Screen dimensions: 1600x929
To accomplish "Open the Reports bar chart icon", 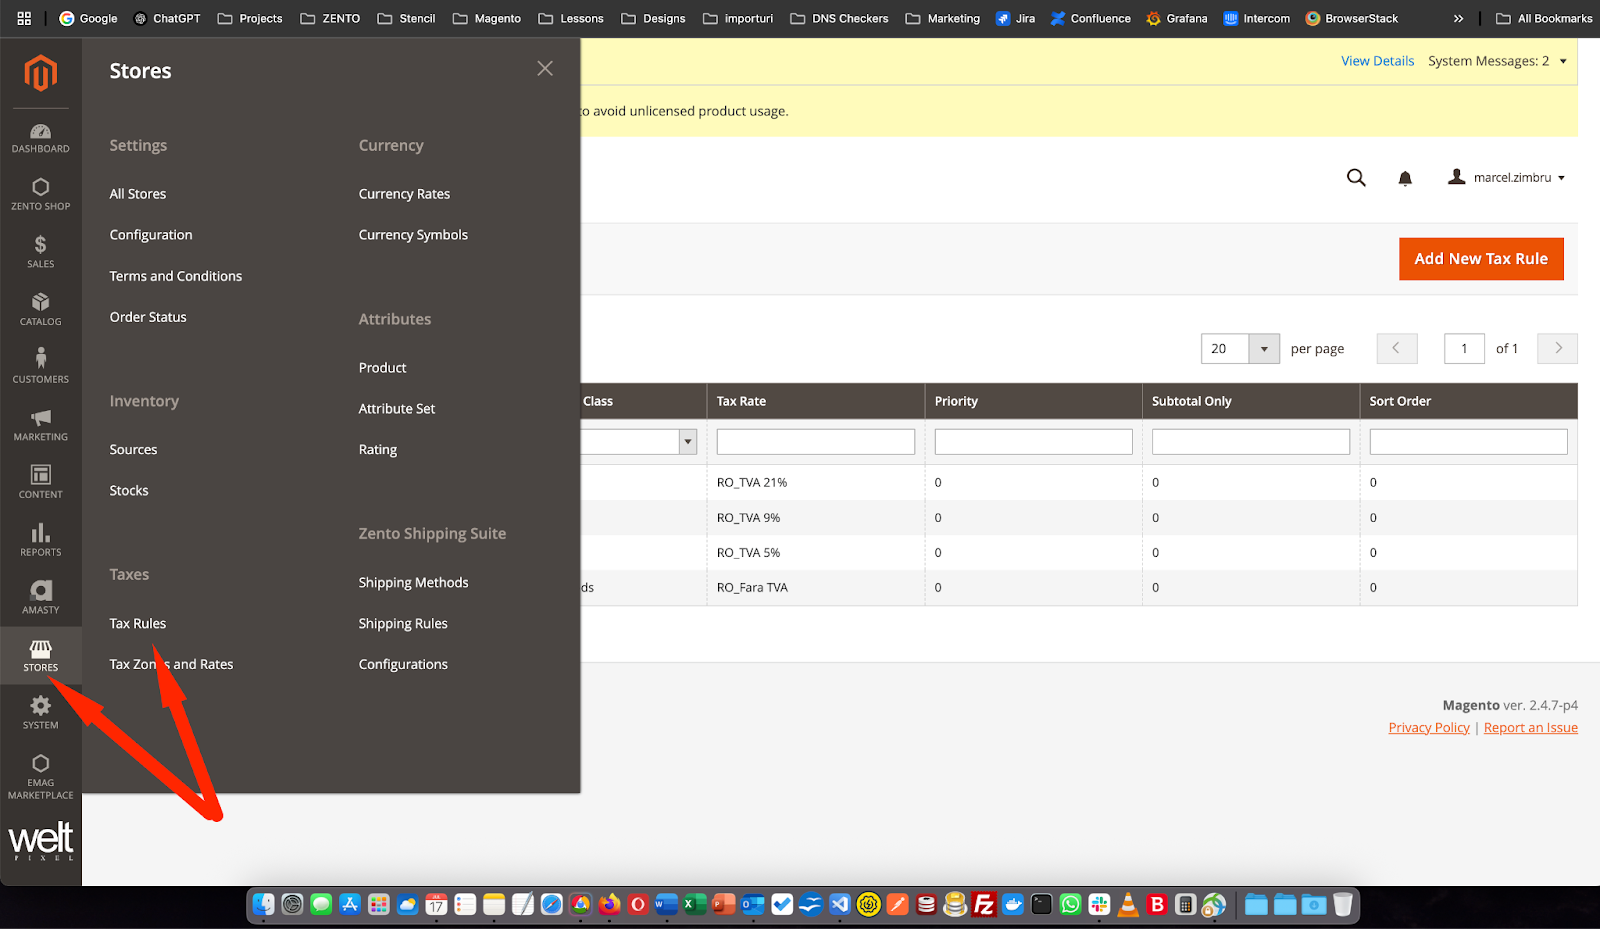I will coord(40,540).
